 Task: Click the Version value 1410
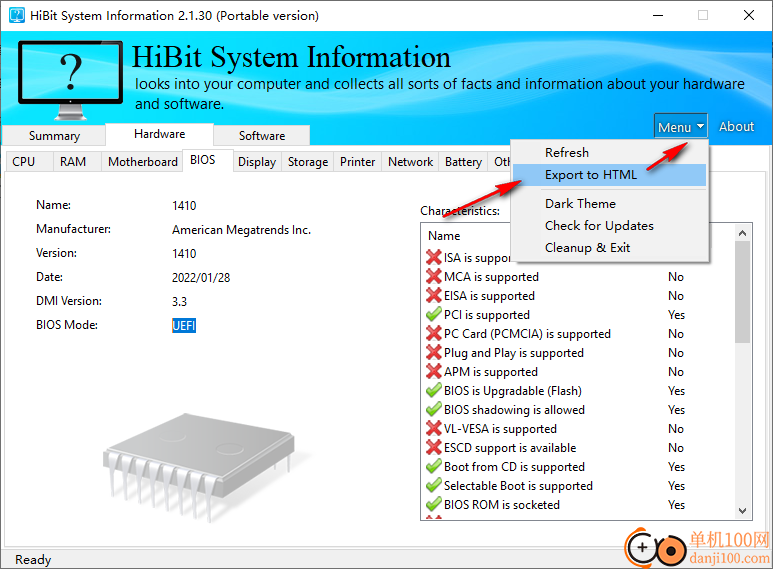click(184, 253)
